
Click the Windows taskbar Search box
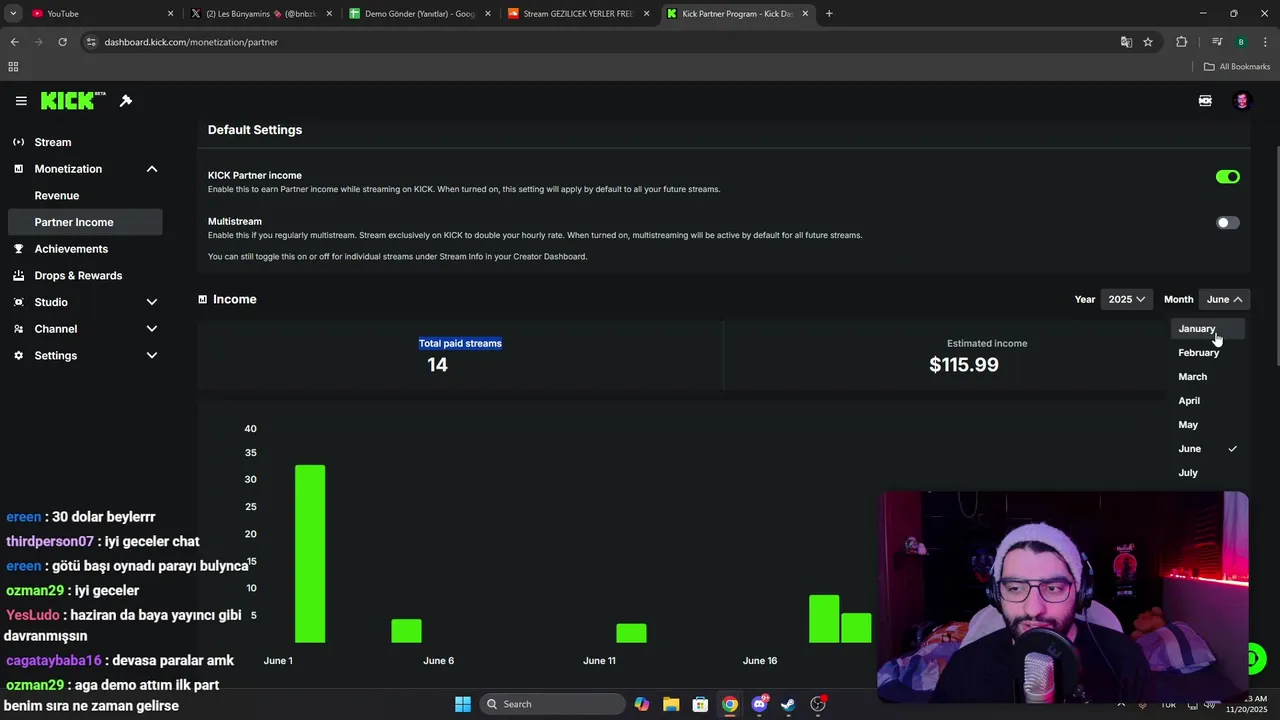[552, 704]
